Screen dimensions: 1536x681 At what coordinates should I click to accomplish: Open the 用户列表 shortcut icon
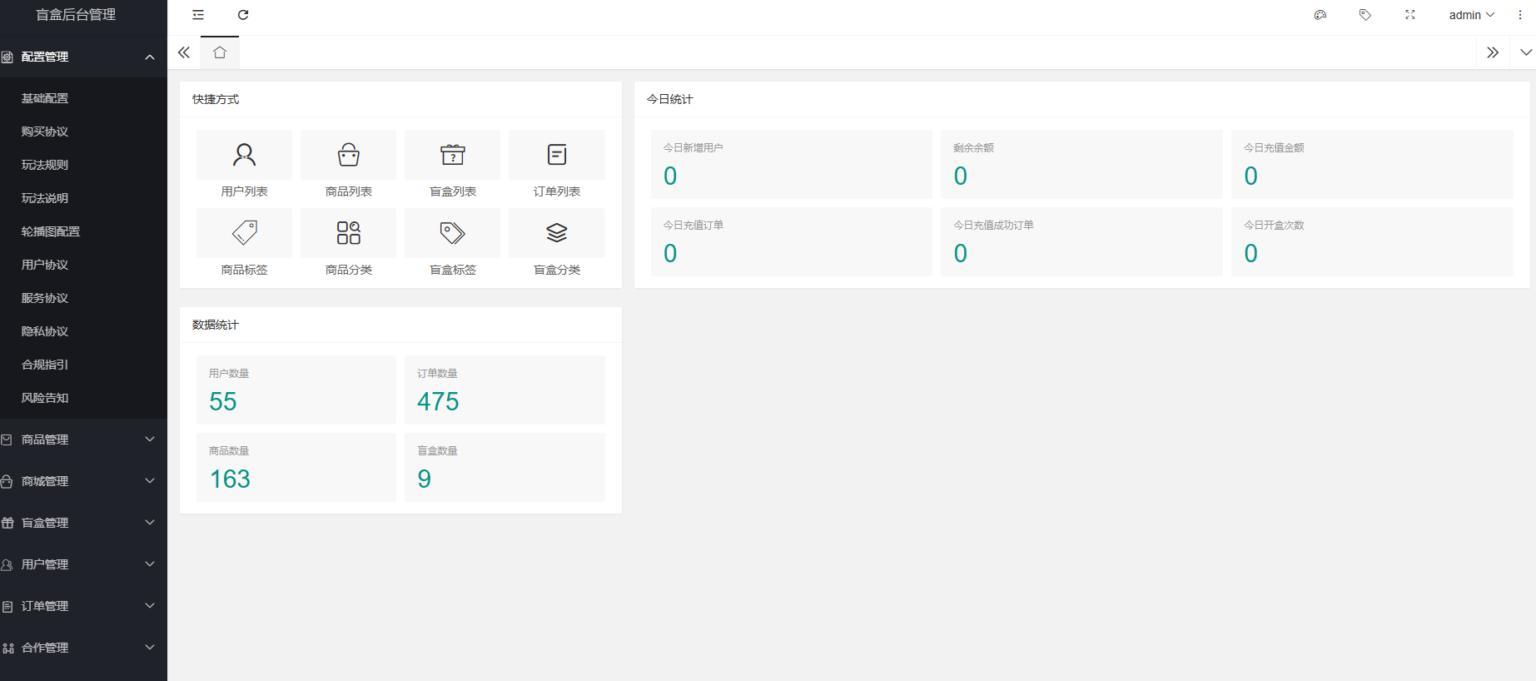(x=244, y=155)
